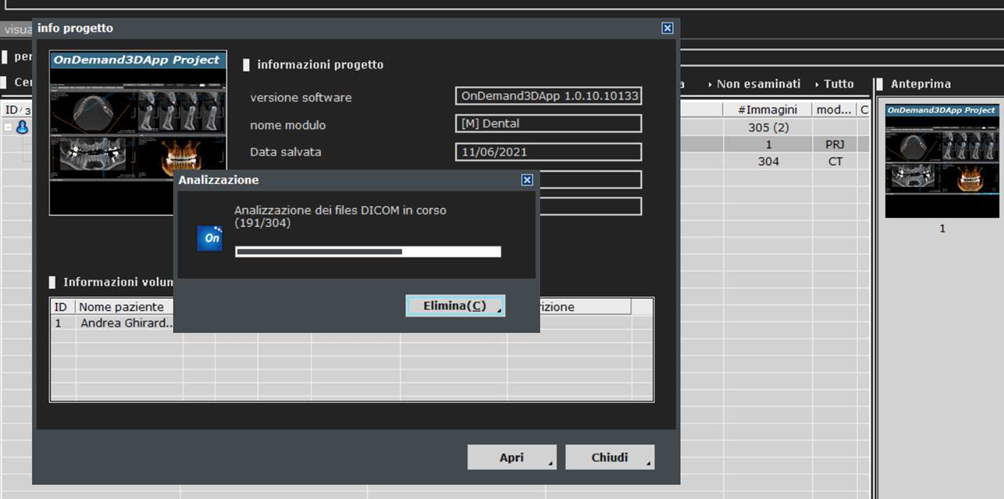Click the '305 (2)' images cell
The height and width of the screenshot is (499, 1004).
(768, 127)
